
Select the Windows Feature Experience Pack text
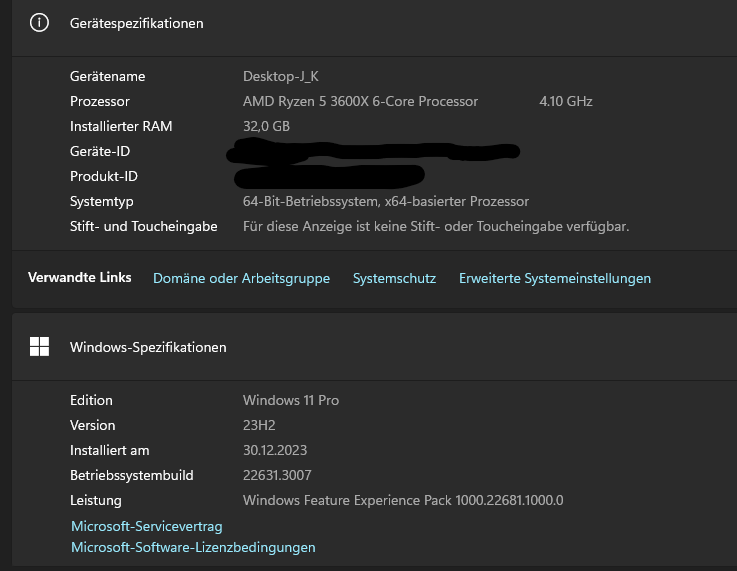(403, 500)
